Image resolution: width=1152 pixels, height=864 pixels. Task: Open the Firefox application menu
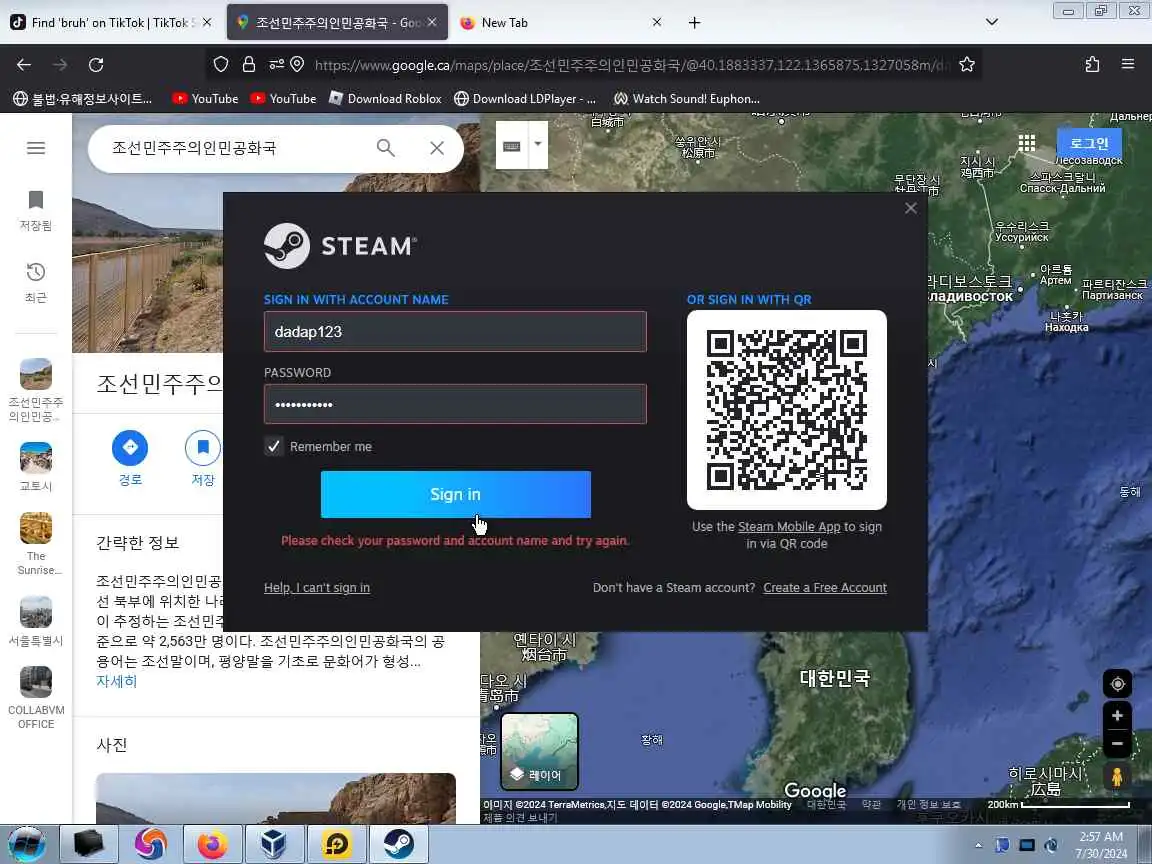[x=1128, y=65]
